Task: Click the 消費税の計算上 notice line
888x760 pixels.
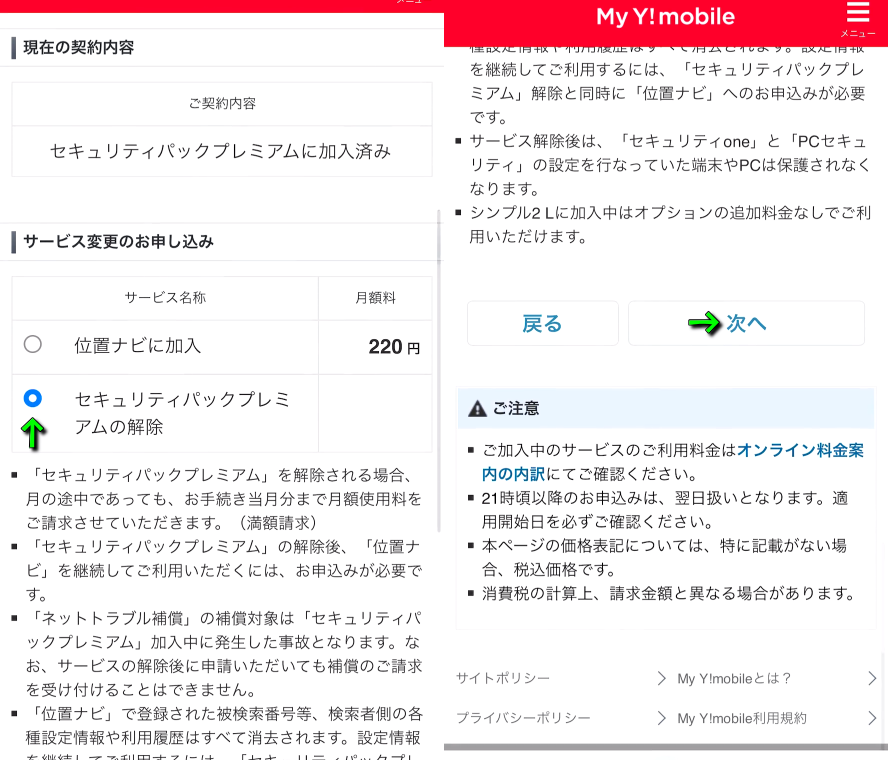Action: (669, 593)
